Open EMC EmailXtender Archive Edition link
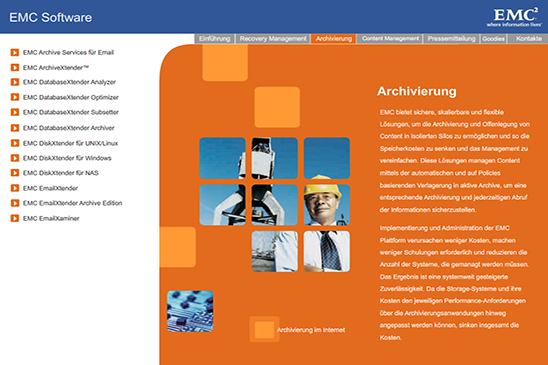The height and width of the screenshot is (365, 548). pos(72,203)
